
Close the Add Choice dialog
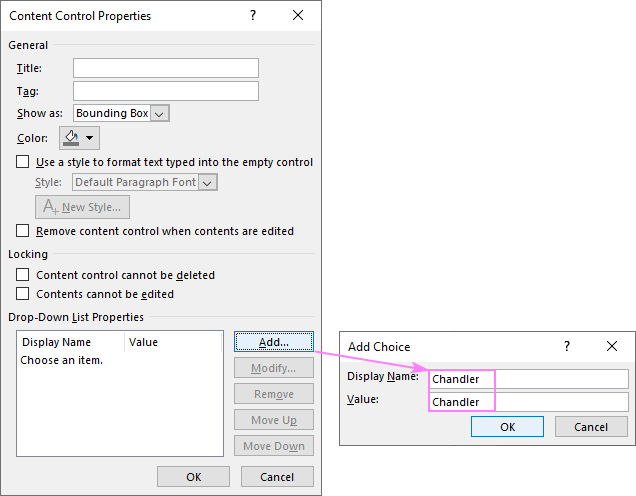point(612,346)
